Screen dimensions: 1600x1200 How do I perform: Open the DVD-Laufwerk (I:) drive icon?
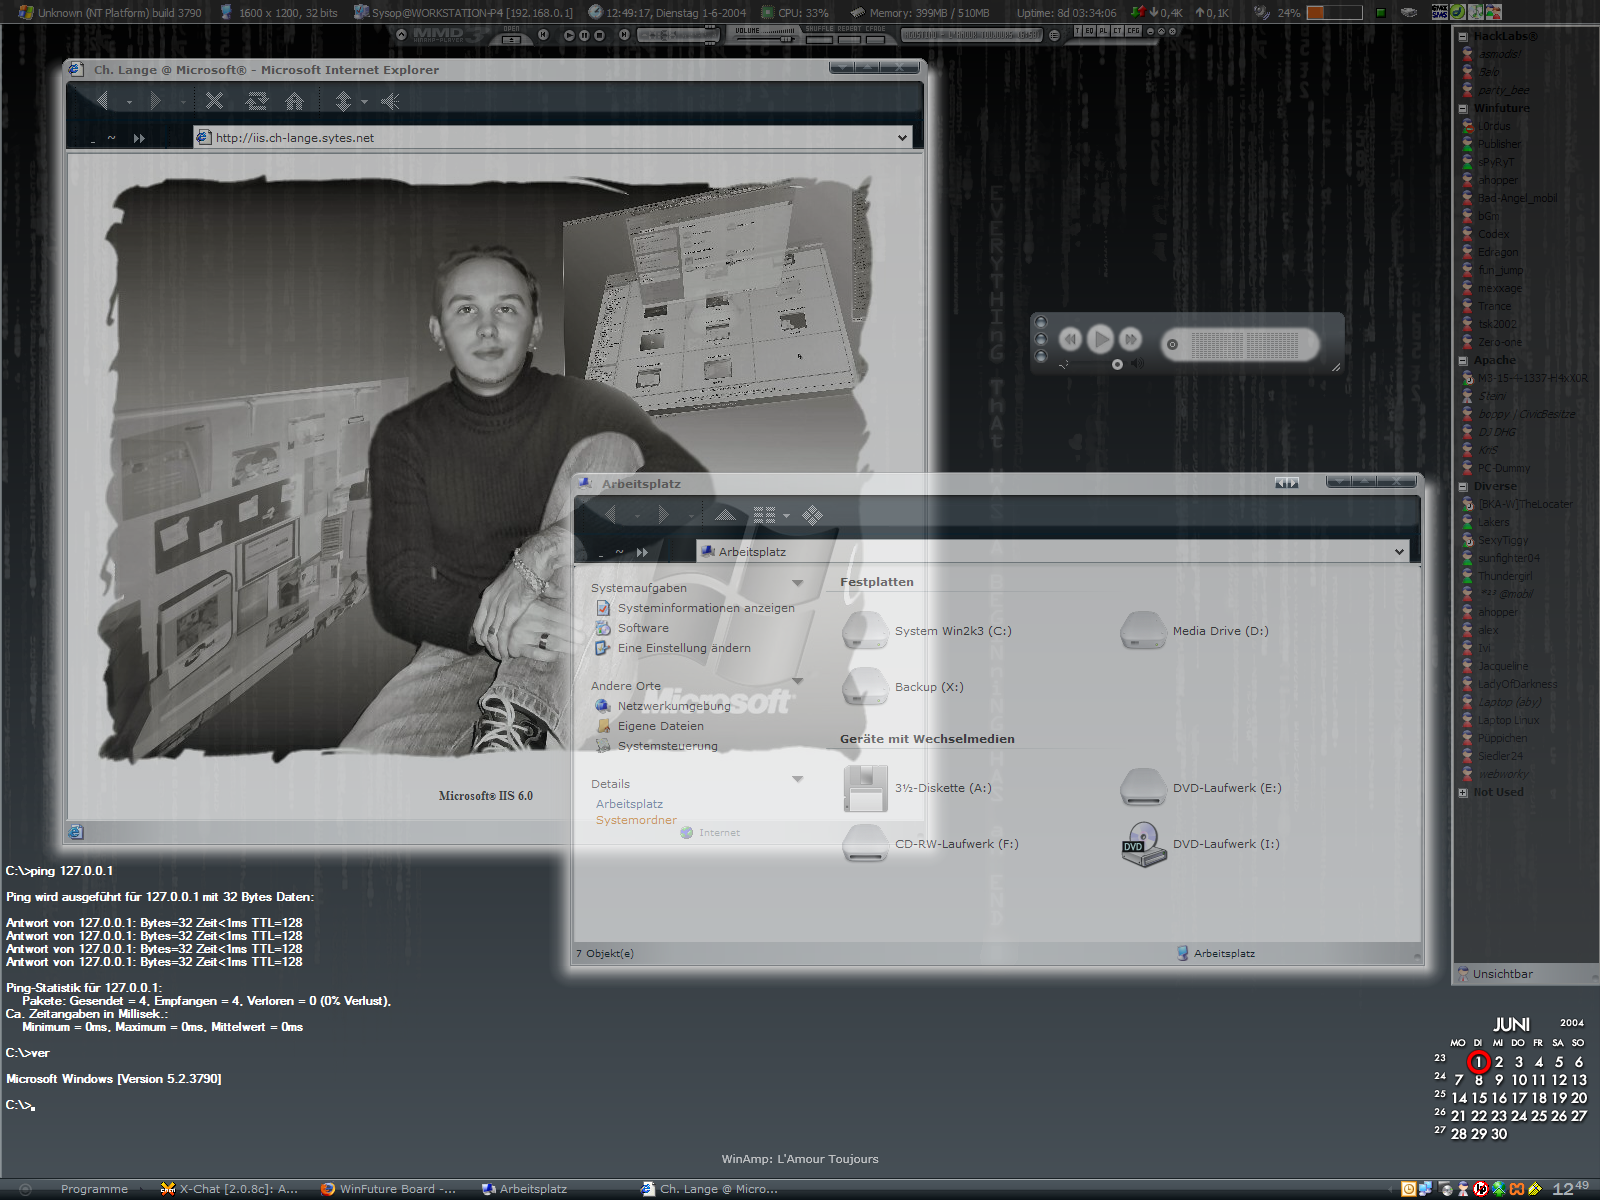pos(1143,844)
